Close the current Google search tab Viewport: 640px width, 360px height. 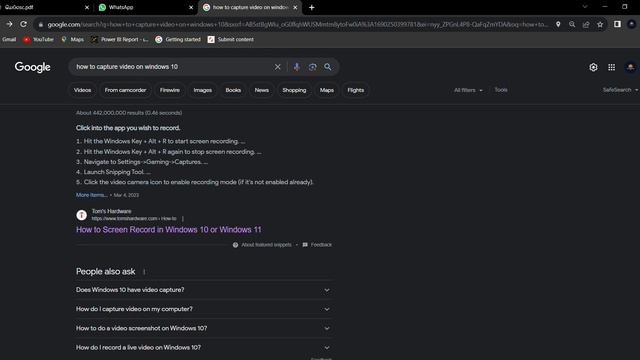[295, 7]
